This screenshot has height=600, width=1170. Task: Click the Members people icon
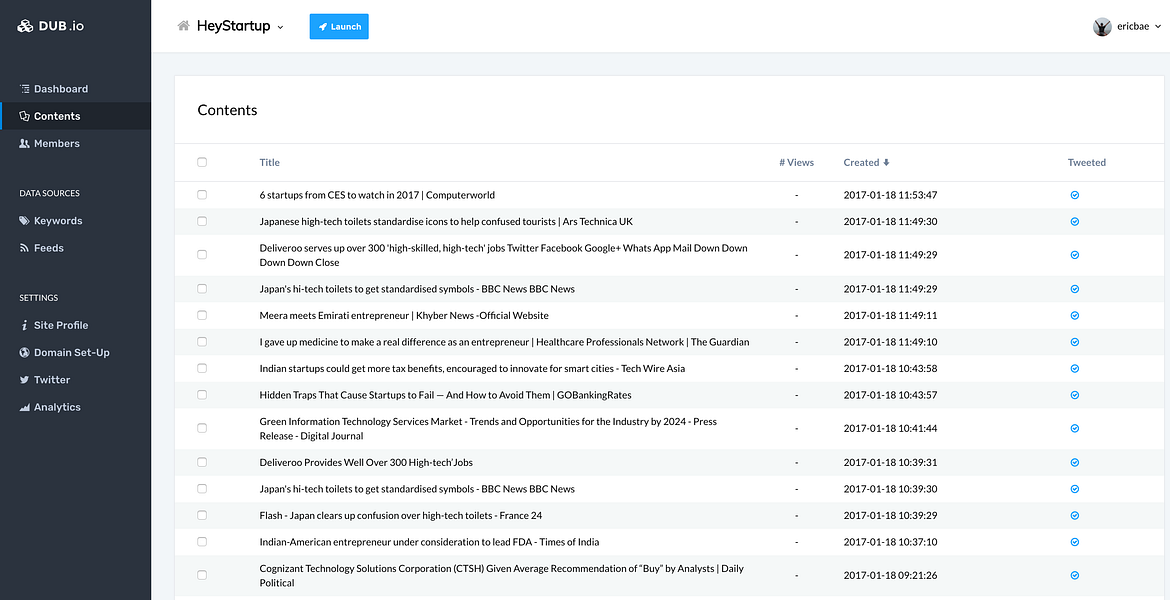25,143
